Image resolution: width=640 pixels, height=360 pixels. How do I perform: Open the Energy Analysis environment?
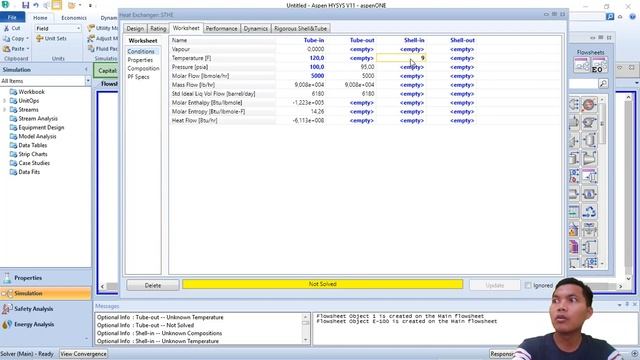[46, 324]
